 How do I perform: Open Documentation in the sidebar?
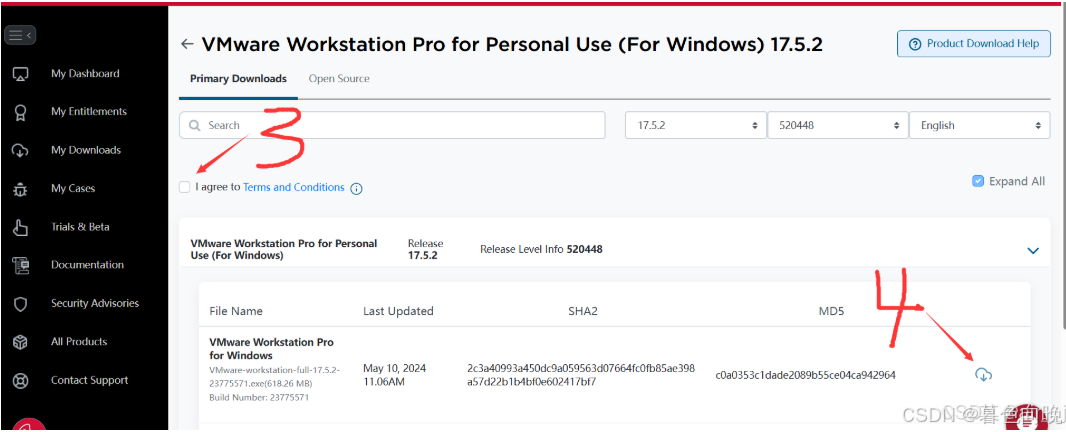click(88, 265)
